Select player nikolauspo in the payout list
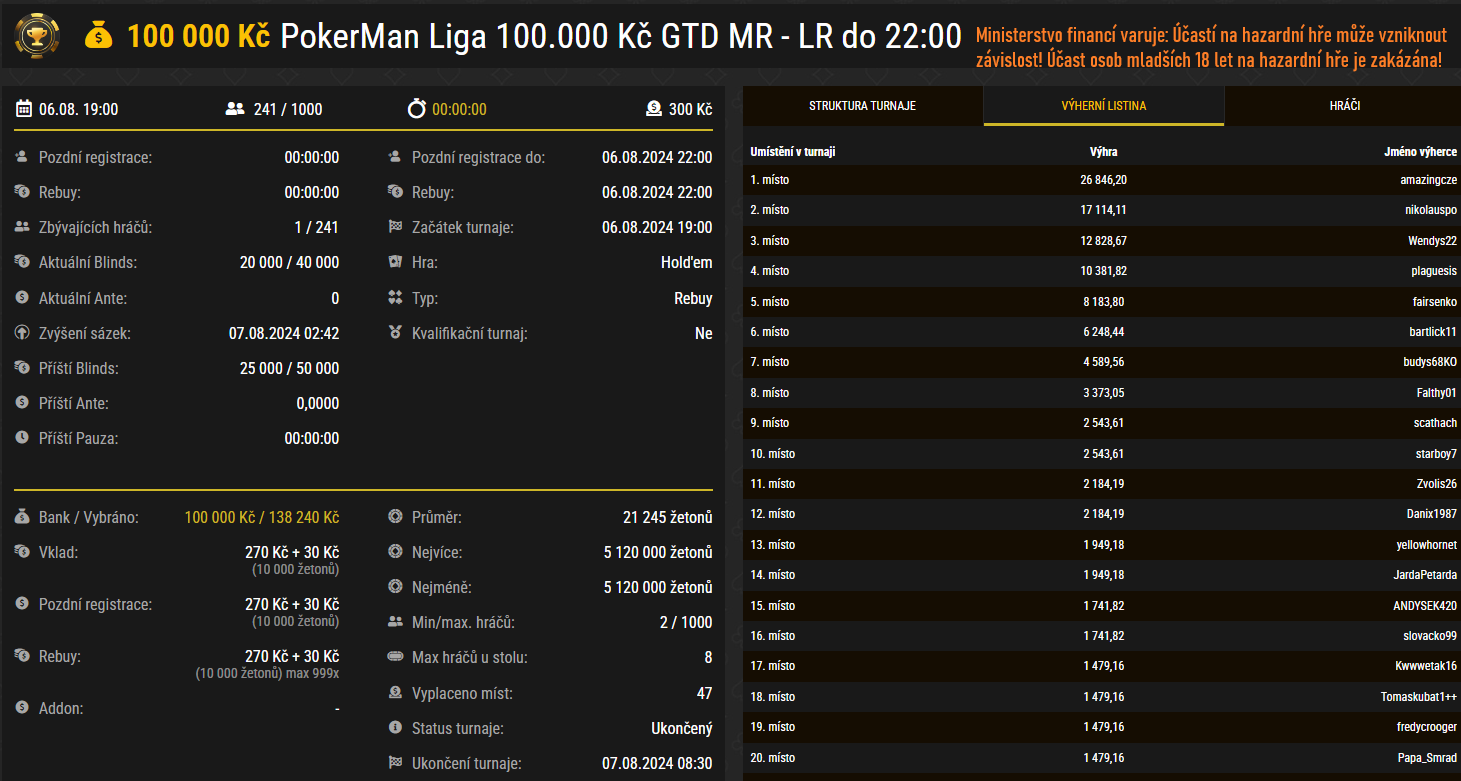Image resolution: width=1461 pixels, height=781 pixels. tap(1430, 210)
